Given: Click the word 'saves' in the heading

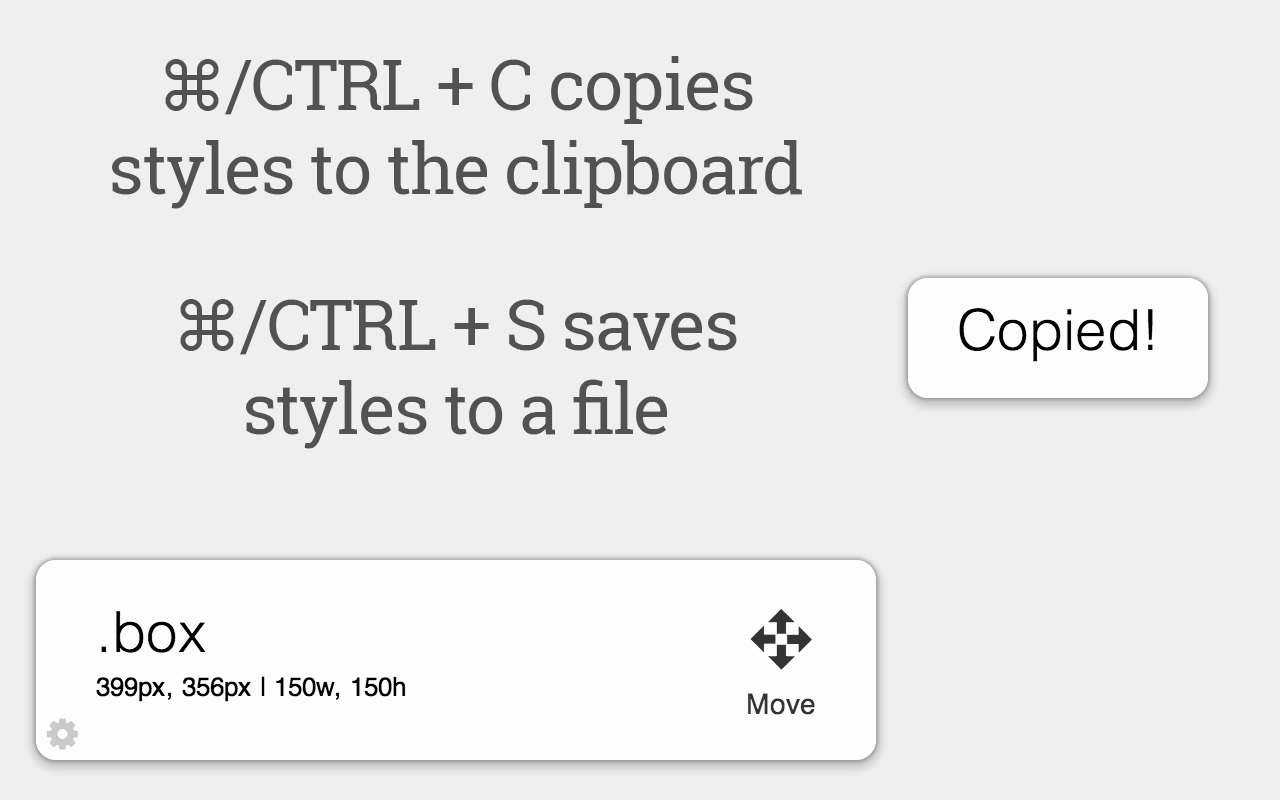Looking at the screenshot, I should click(650, 328).
